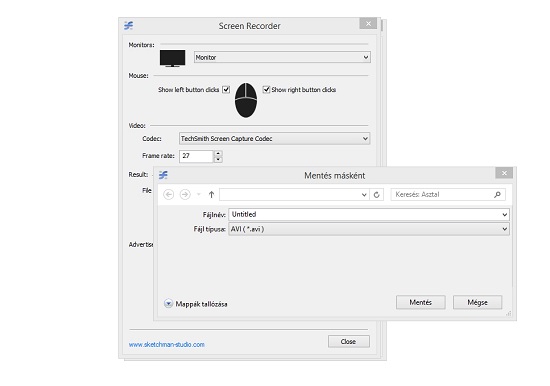Toggle Show left button clicks checkbox
550x386 pixels.
tap(226, 89)
